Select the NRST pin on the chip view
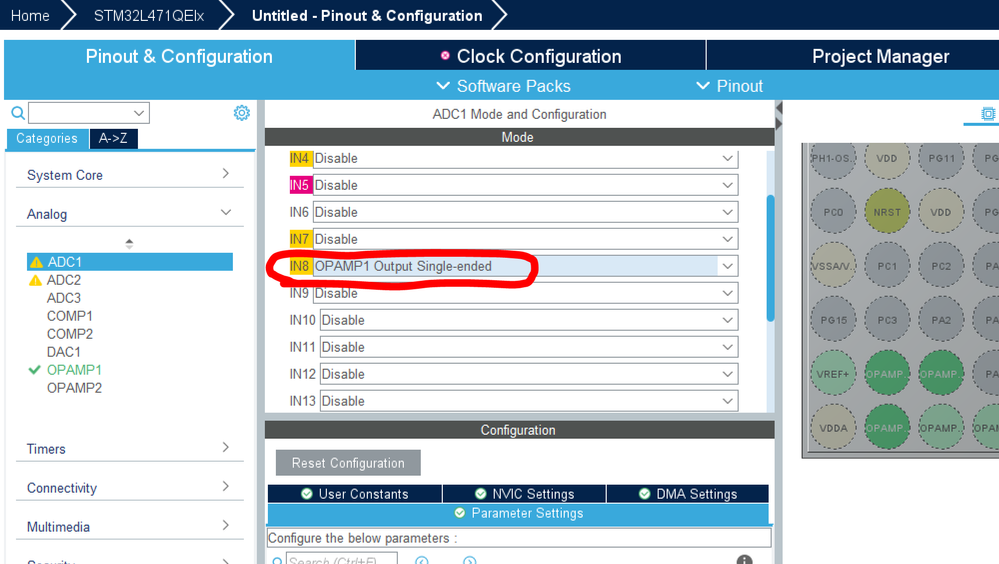The width and height of the screenshot is (999, 564). point(887,212)
